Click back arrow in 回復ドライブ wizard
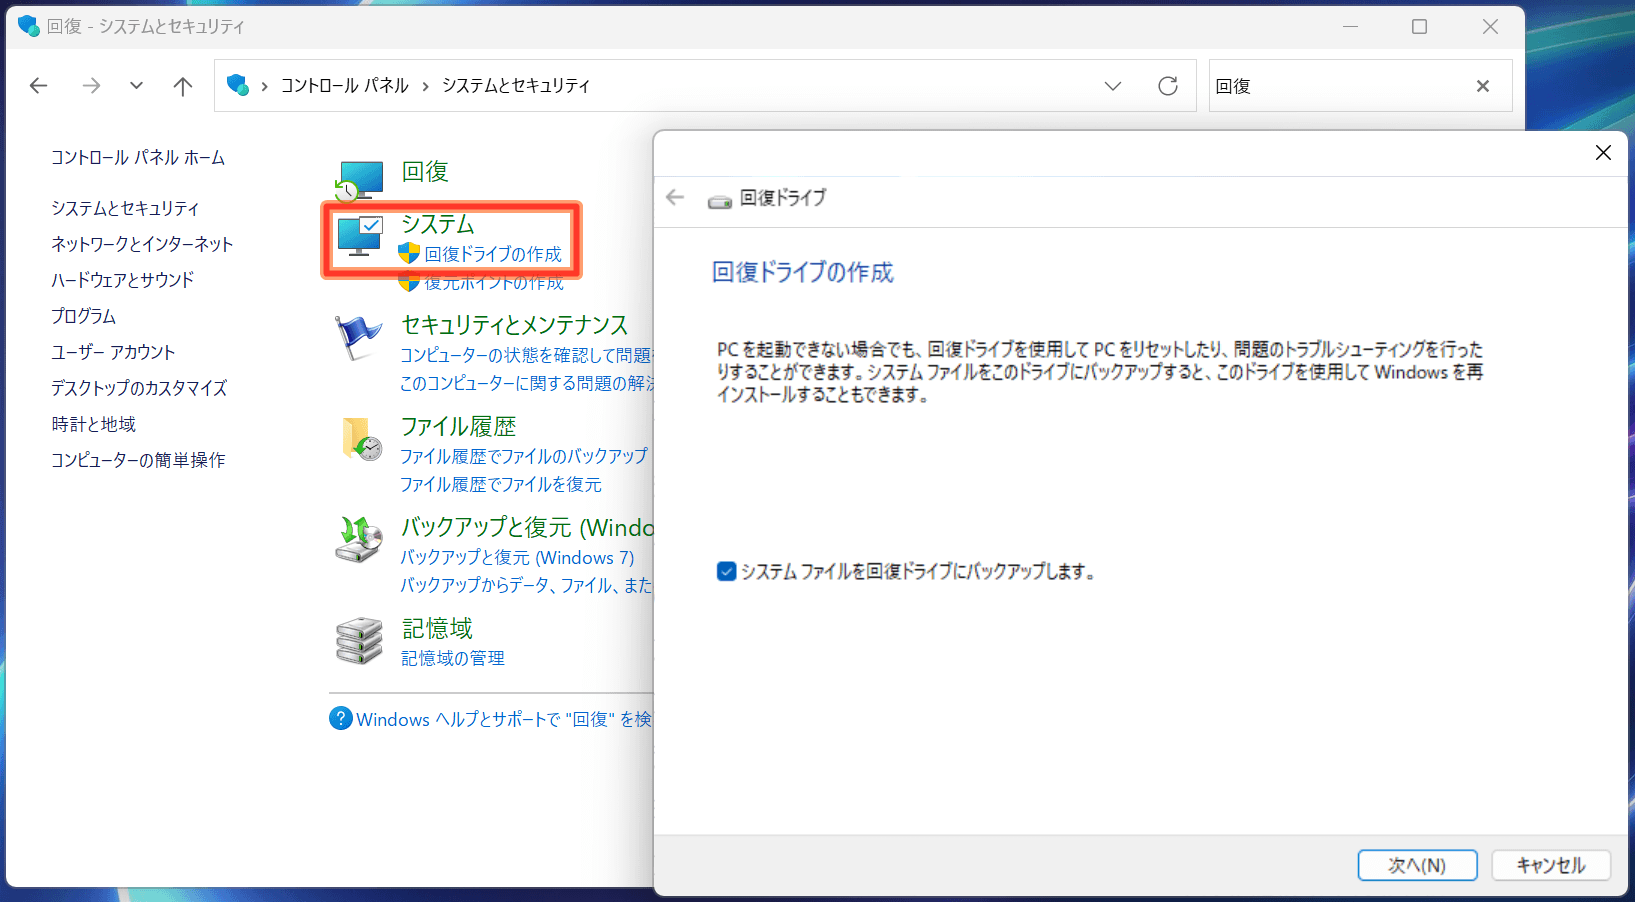Image resolution: width=1635 pixels, height=902 pixels. point(675,197)
